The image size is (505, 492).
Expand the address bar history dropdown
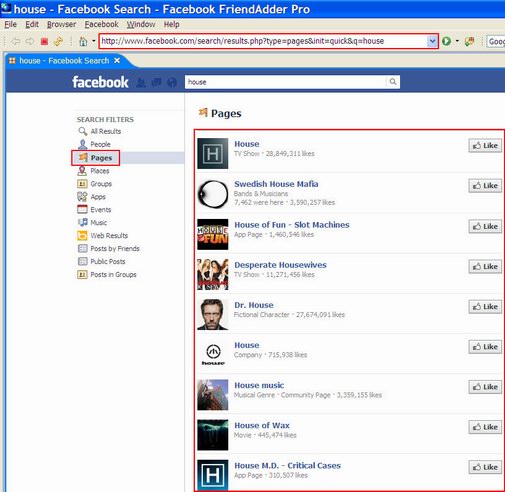(432, 41)
